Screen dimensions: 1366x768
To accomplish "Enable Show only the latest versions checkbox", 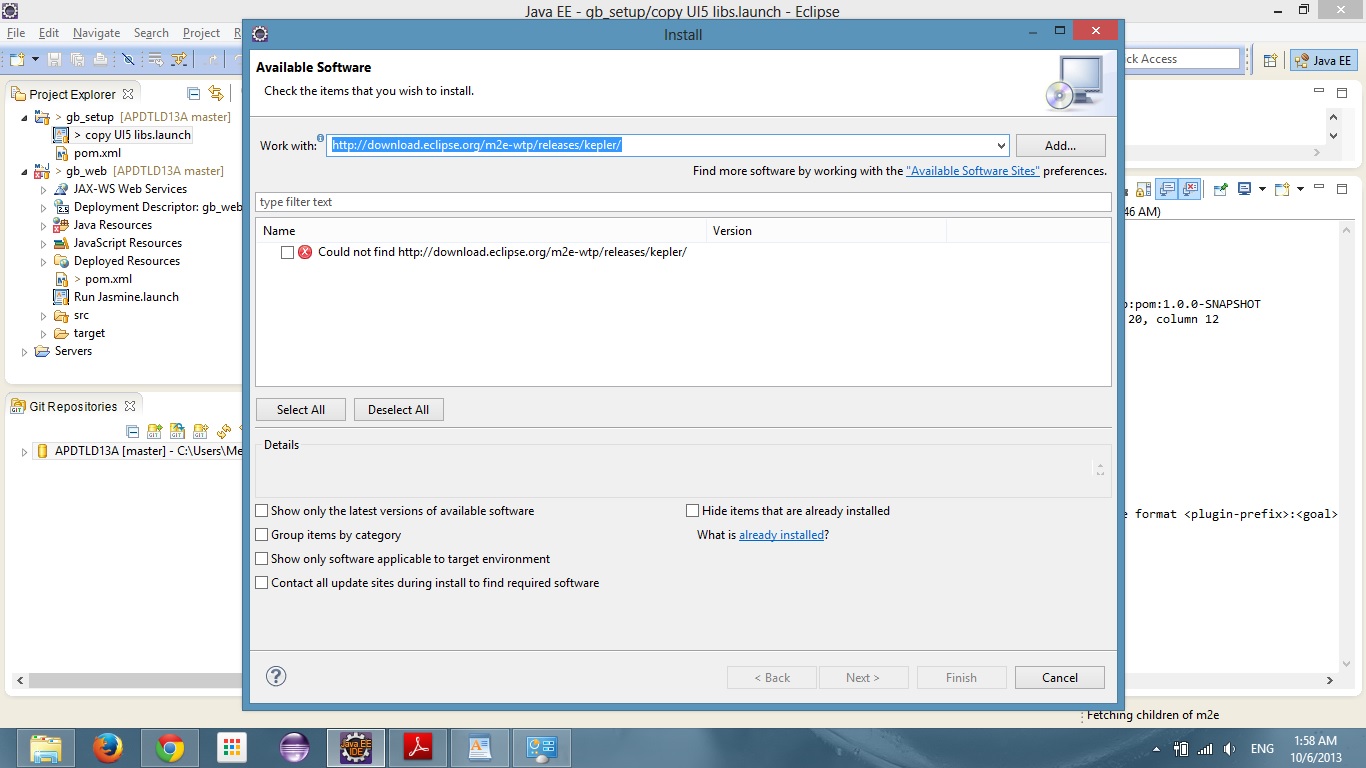I will [262, 511].
